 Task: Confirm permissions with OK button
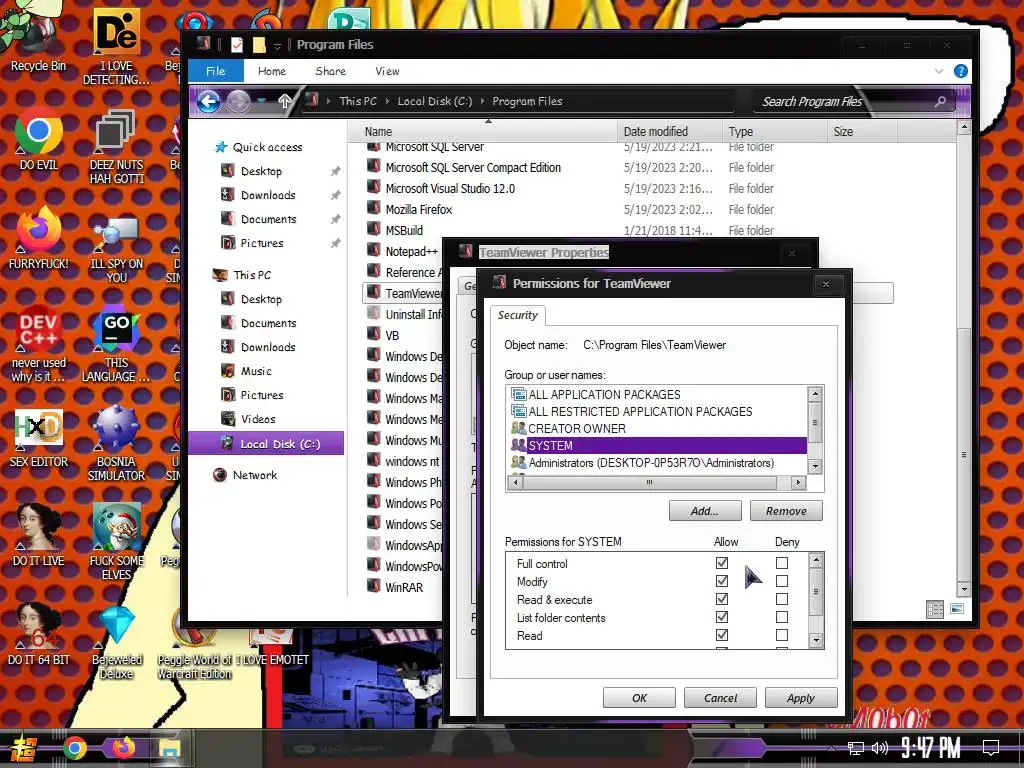click(639, 697)
